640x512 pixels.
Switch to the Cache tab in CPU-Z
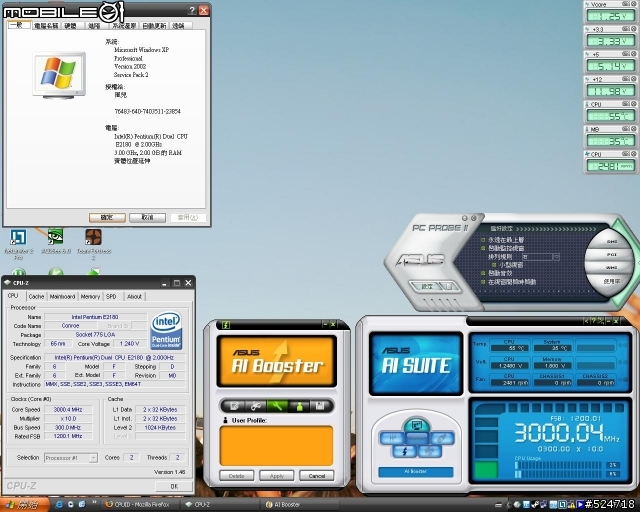[x=36, y=296]
